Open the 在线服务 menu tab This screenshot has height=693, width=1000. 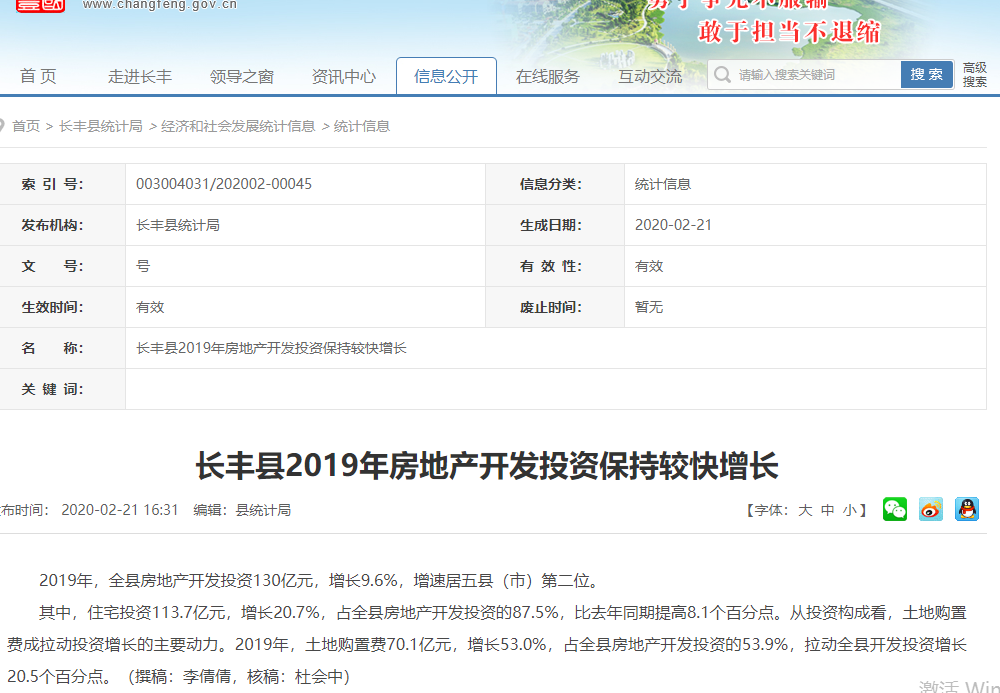click(x=548, y=76)
